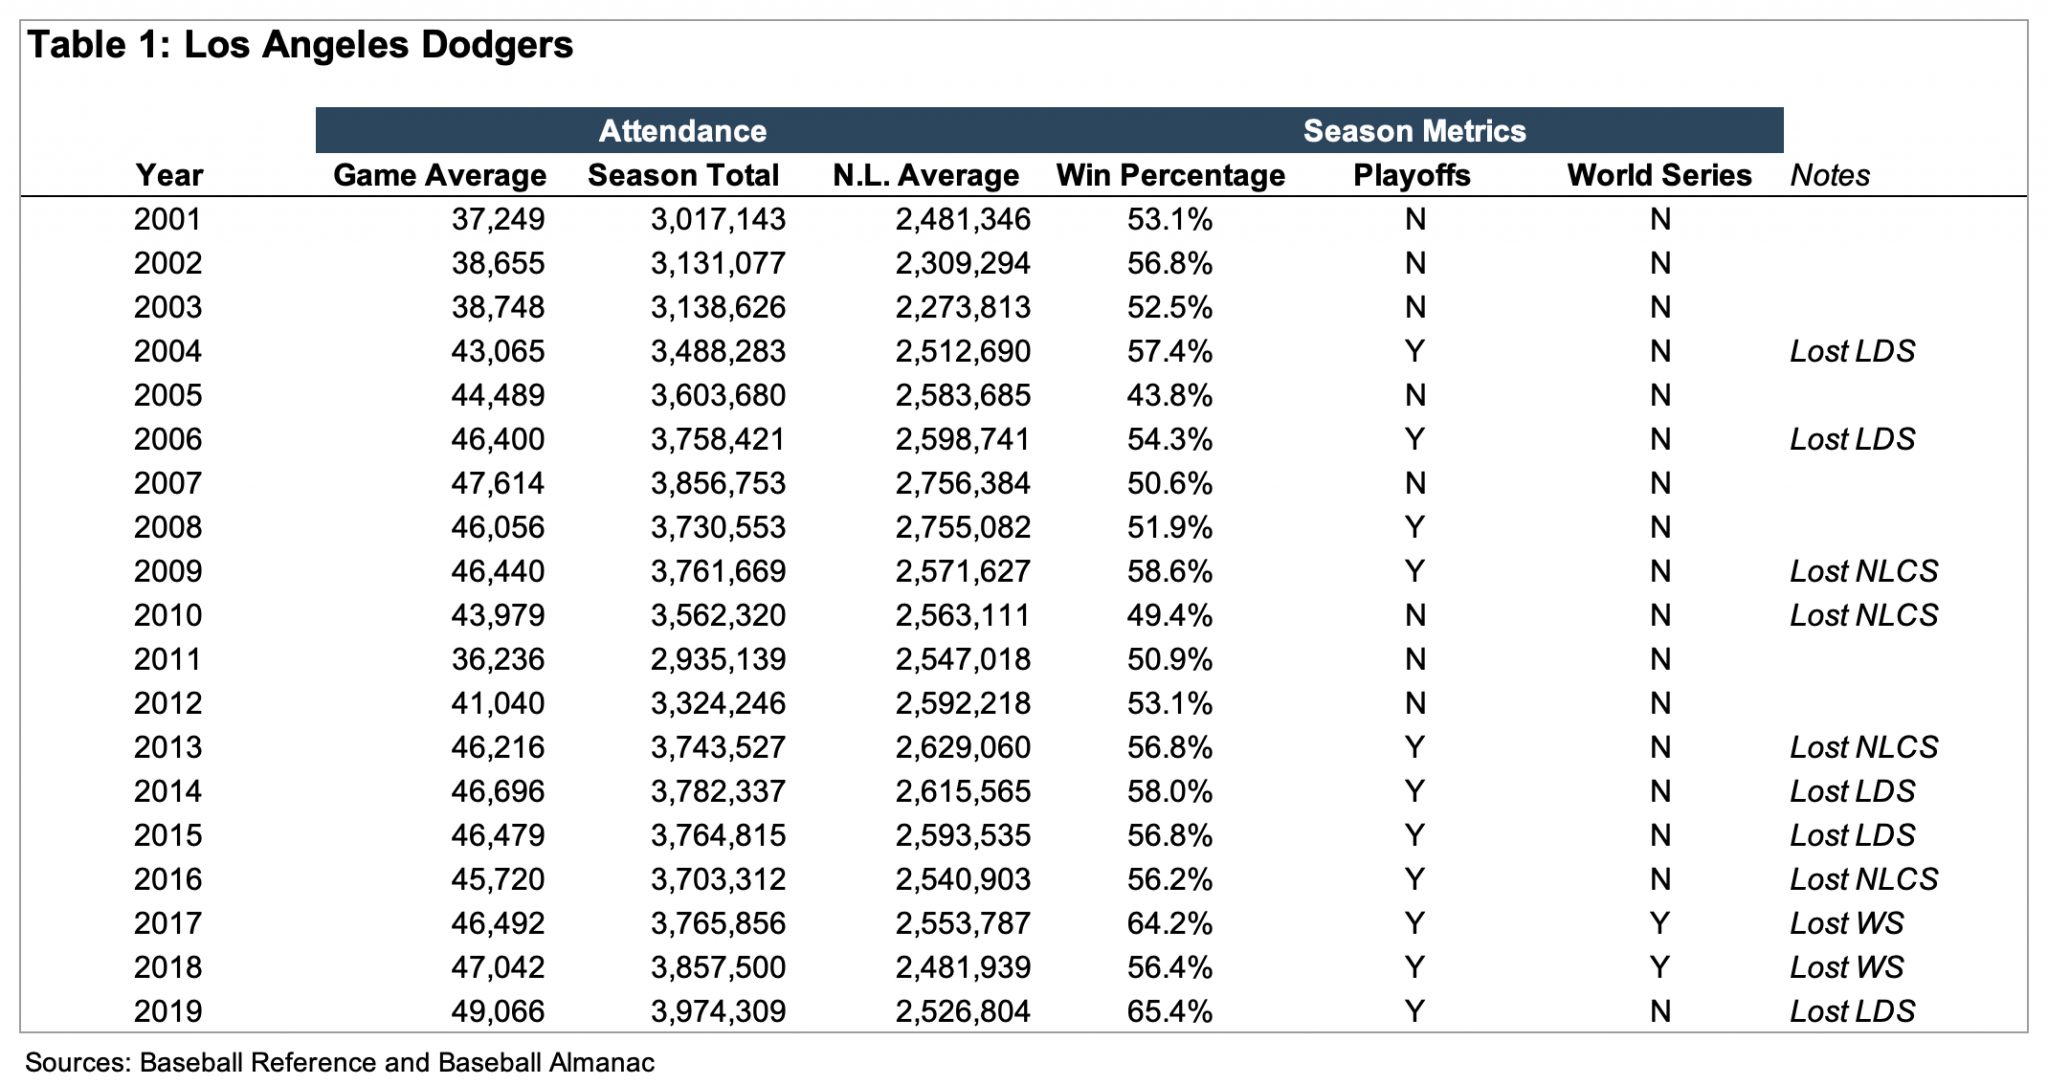Click win percentage 64.2% in the 2017 row
The width and height of the screenshot is (2048, 1085).
tap(1169, 923)
